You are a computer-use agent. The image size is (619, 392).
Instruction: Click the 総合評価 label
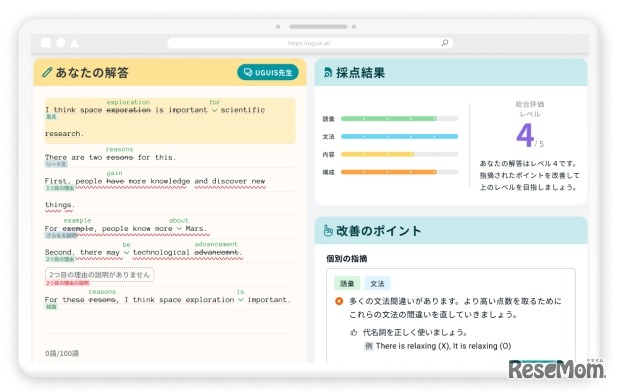click(530, 104)
